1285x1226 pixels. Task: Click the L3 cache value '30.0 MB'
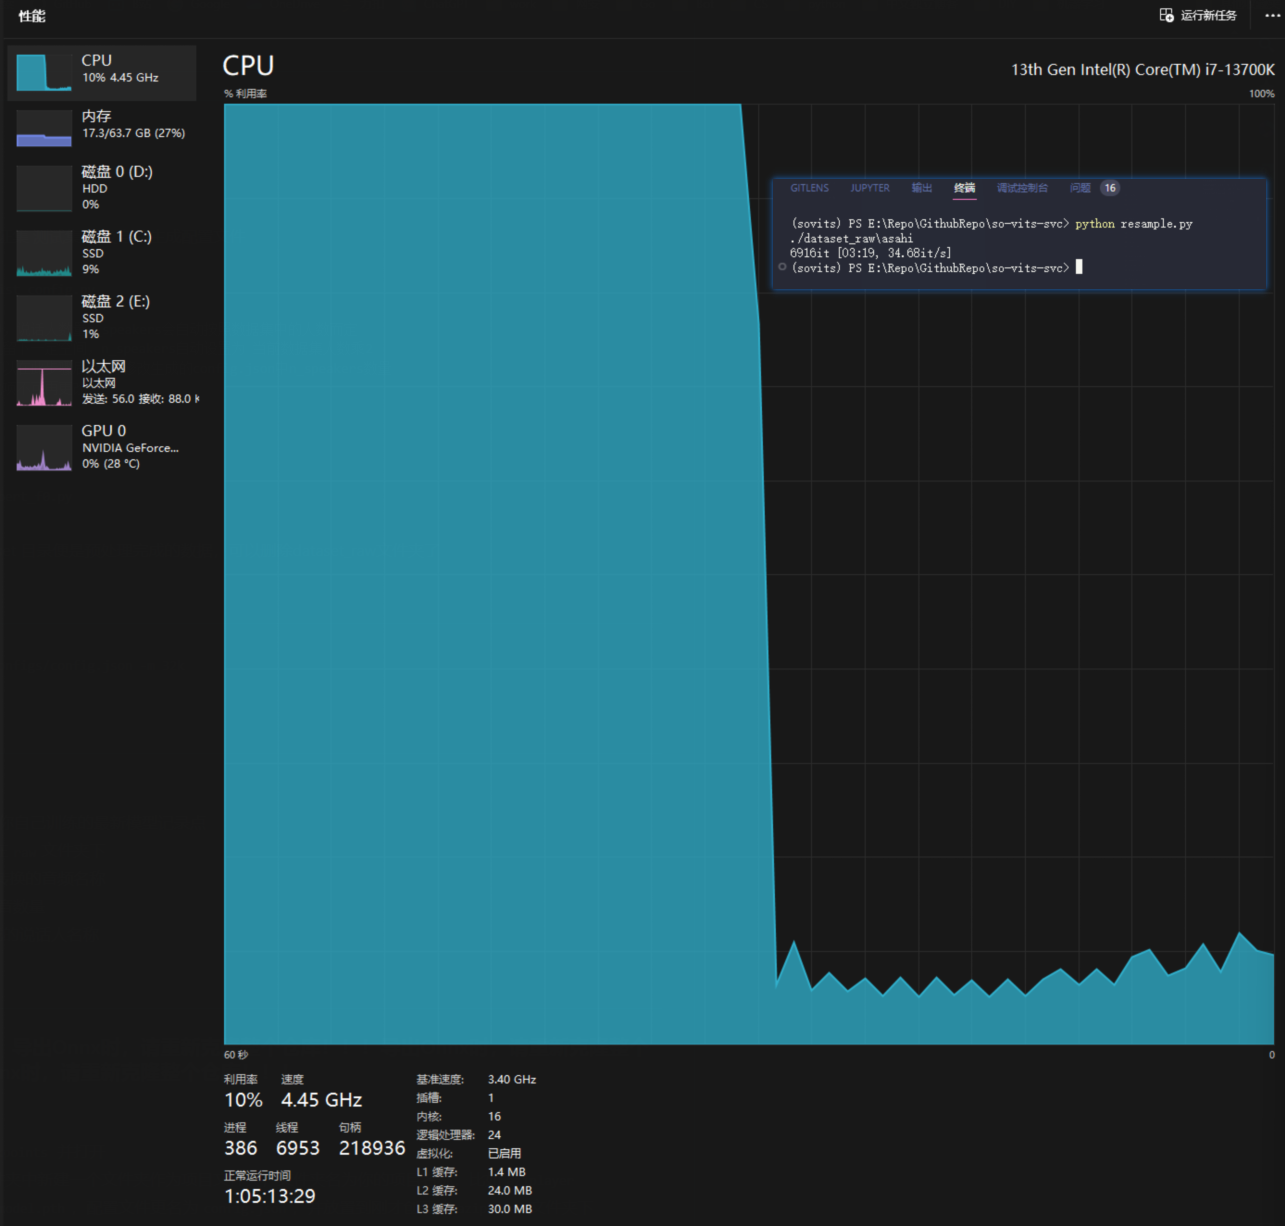click(x=510, y=1209)
